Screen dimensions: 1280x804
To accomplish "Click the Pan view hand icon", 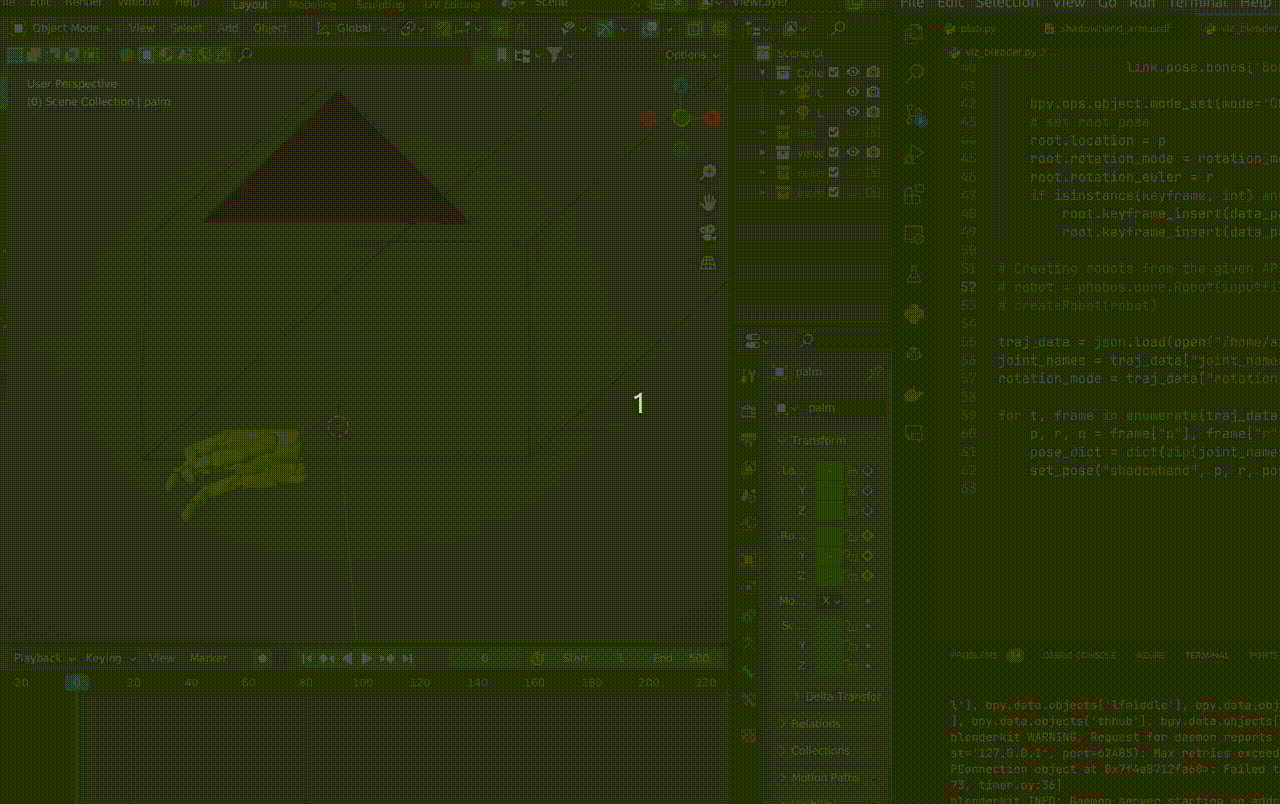I will (708, 203).
